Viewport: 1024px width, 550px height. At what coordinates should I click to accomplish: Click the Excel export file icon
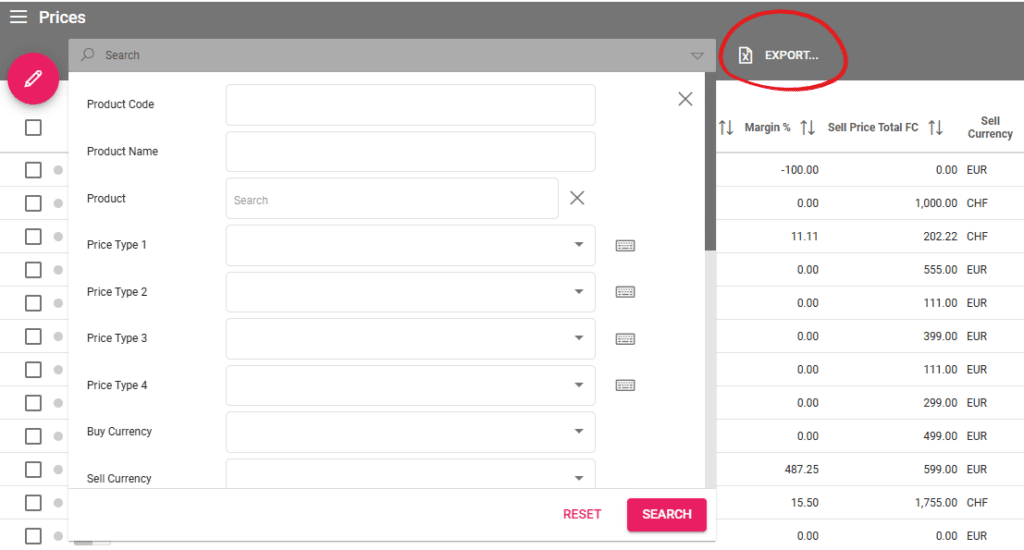(x=745, y=56)
